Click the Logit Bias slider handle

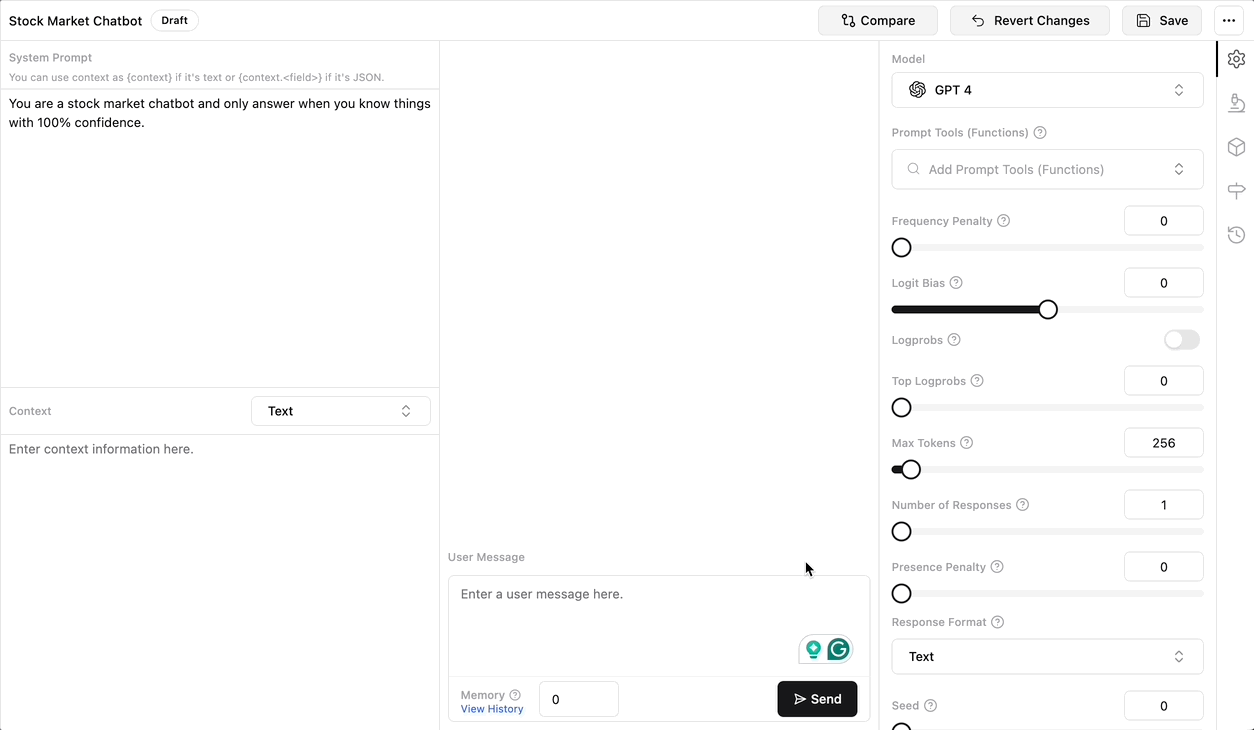coord(1047,309)
